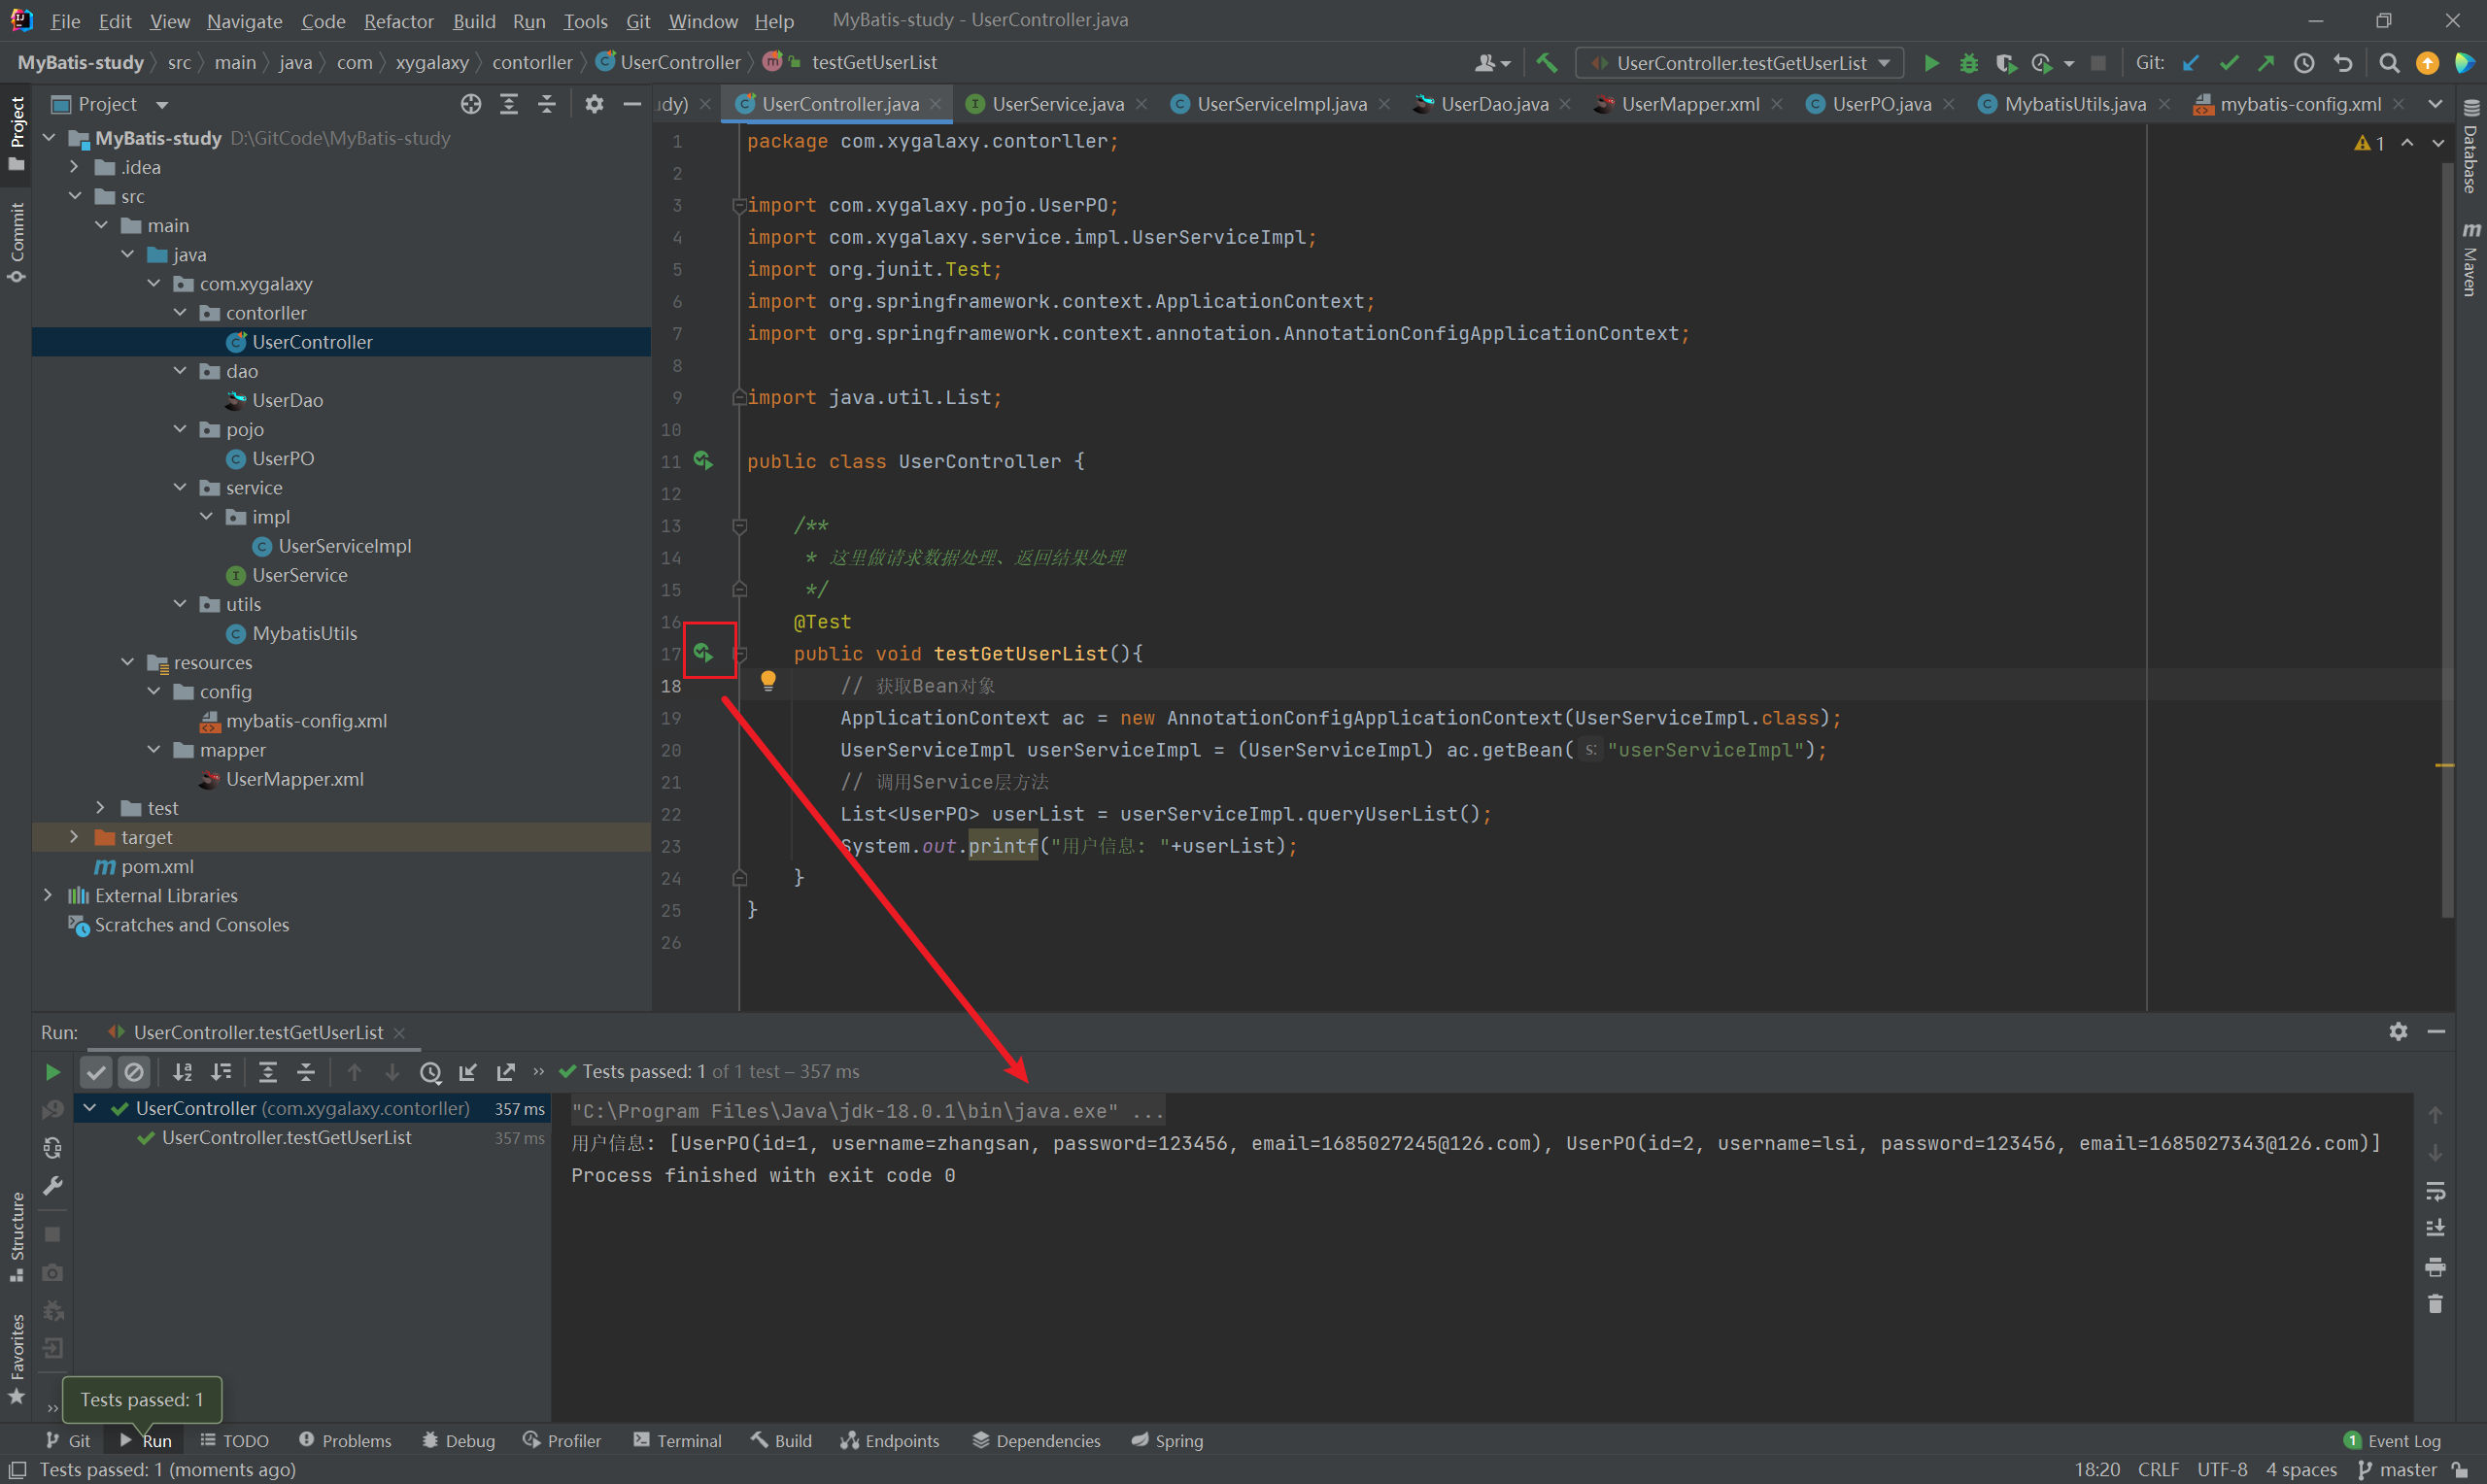This screenshot has width=2487, height=1484.
Task: Rerun tests in the Run panel
Action: coord(52,1072)
